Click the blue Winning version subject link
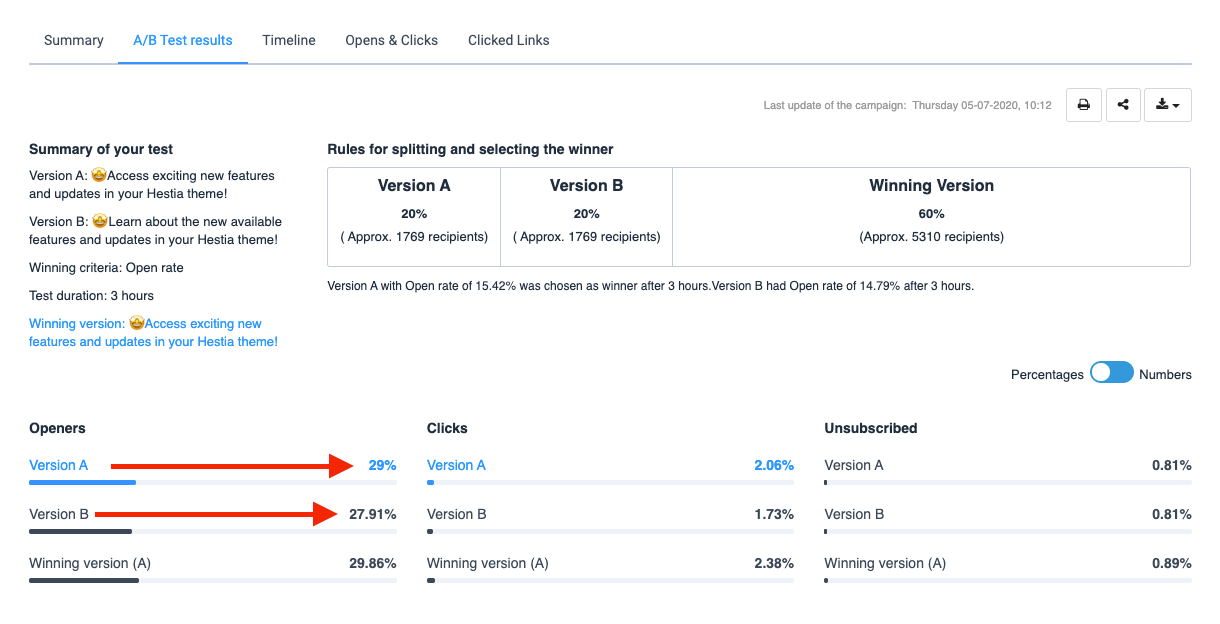 (153, 333)
